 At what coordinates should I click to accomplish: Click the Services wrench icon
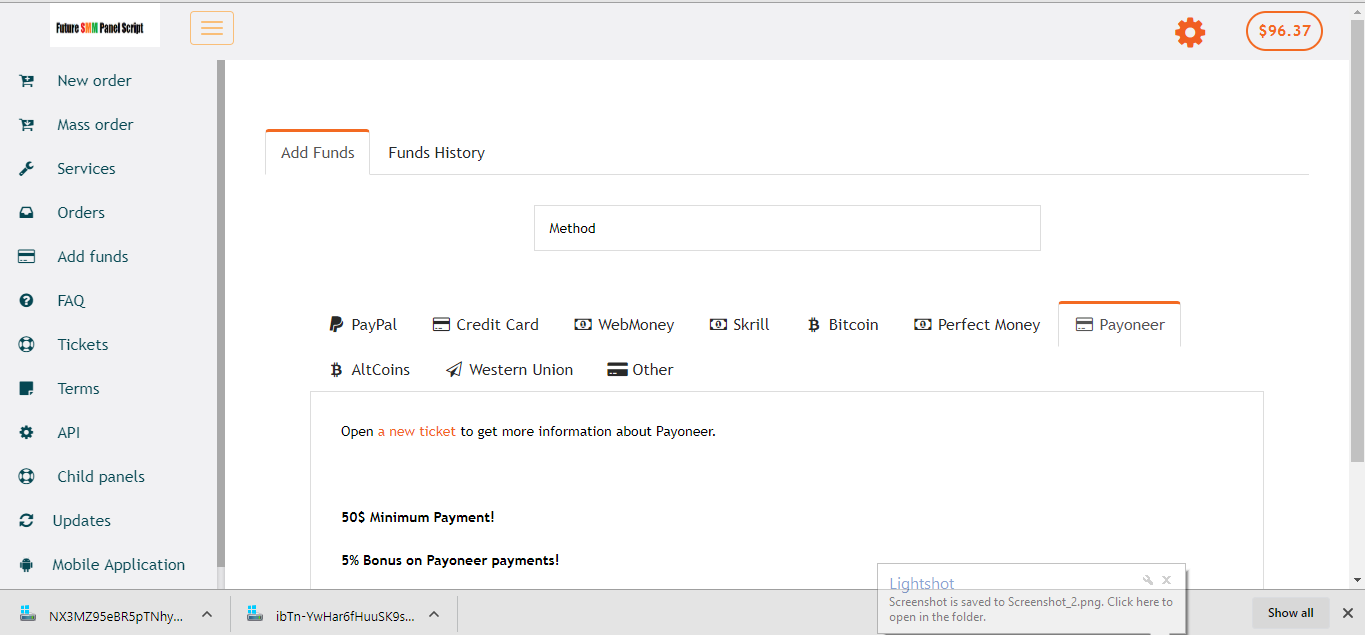click(27, 169)
